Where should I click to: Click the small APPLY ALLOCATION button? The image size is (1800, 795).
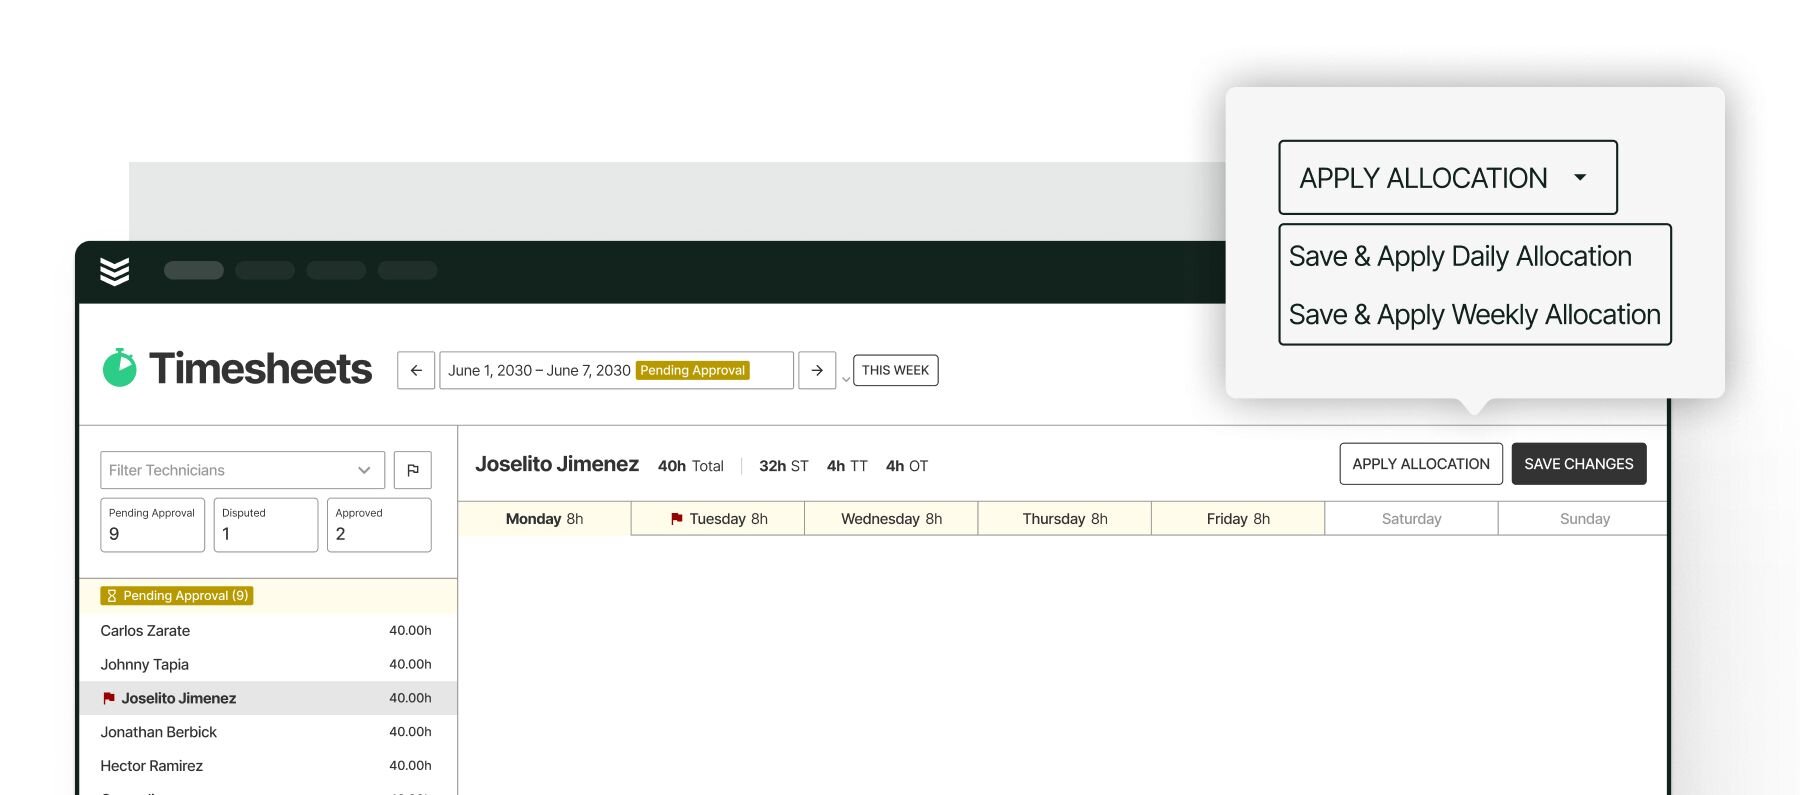[1421, 464]
